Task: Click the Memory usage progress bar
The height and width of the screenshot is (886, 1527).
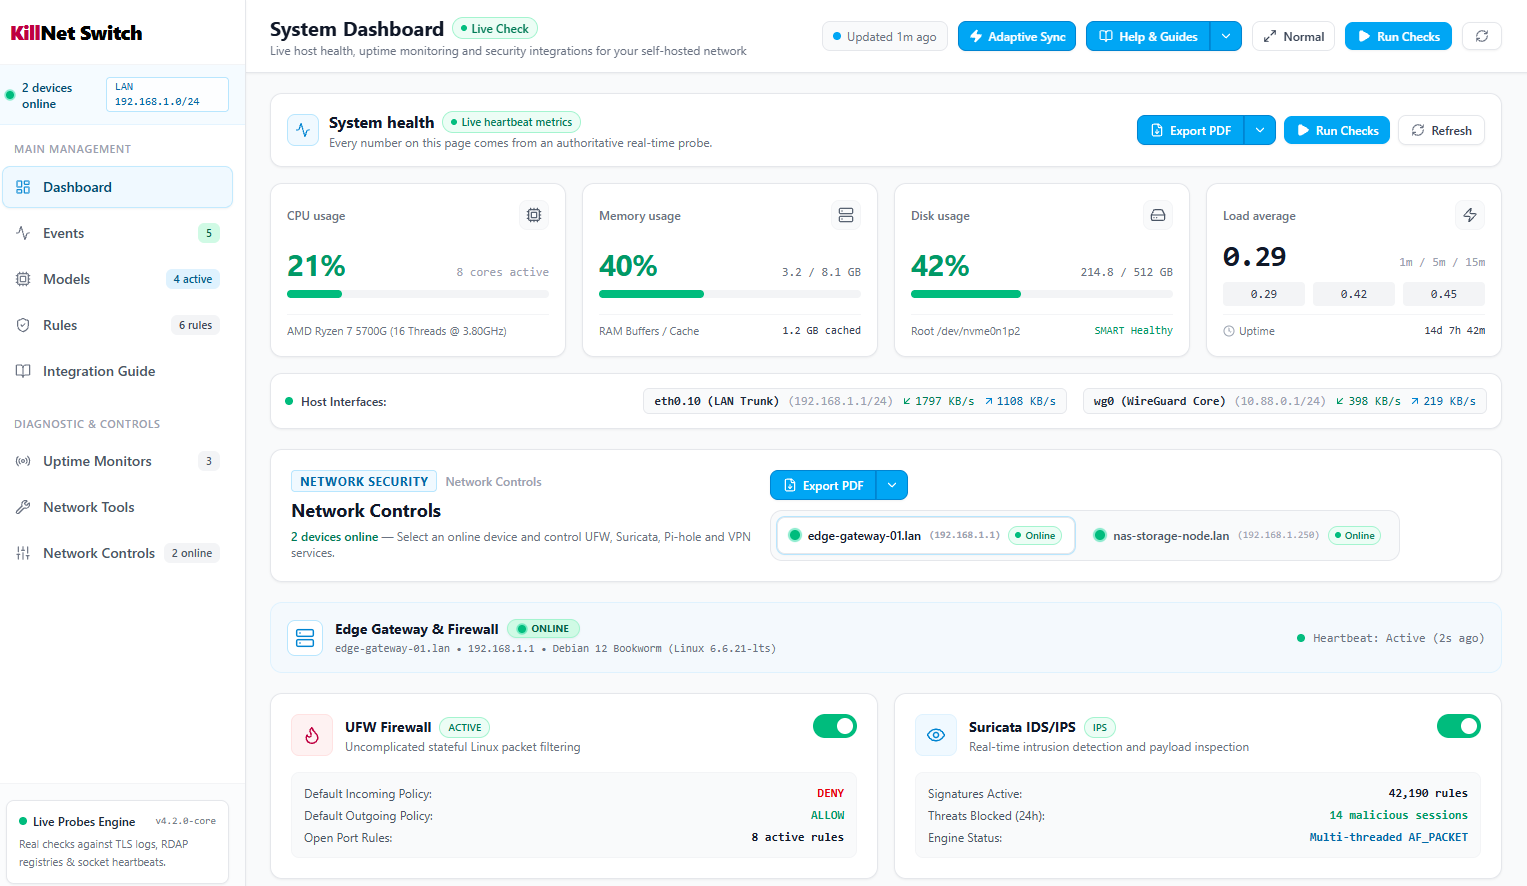Action: coord(730,294)
